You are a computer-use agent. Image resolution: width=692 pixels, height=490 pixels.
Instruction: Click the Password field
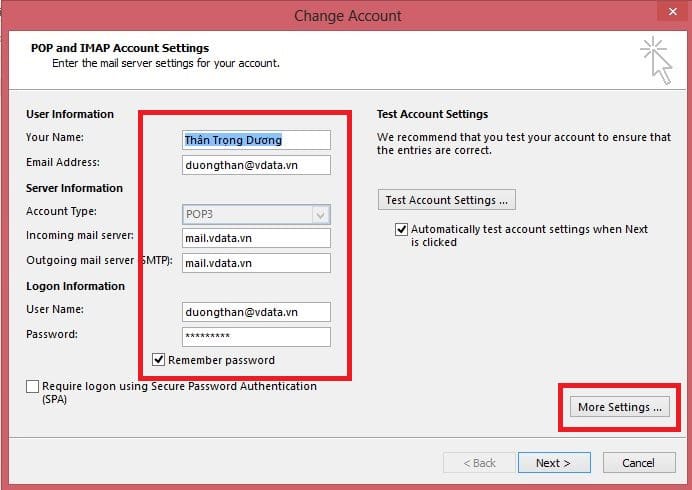256,337
